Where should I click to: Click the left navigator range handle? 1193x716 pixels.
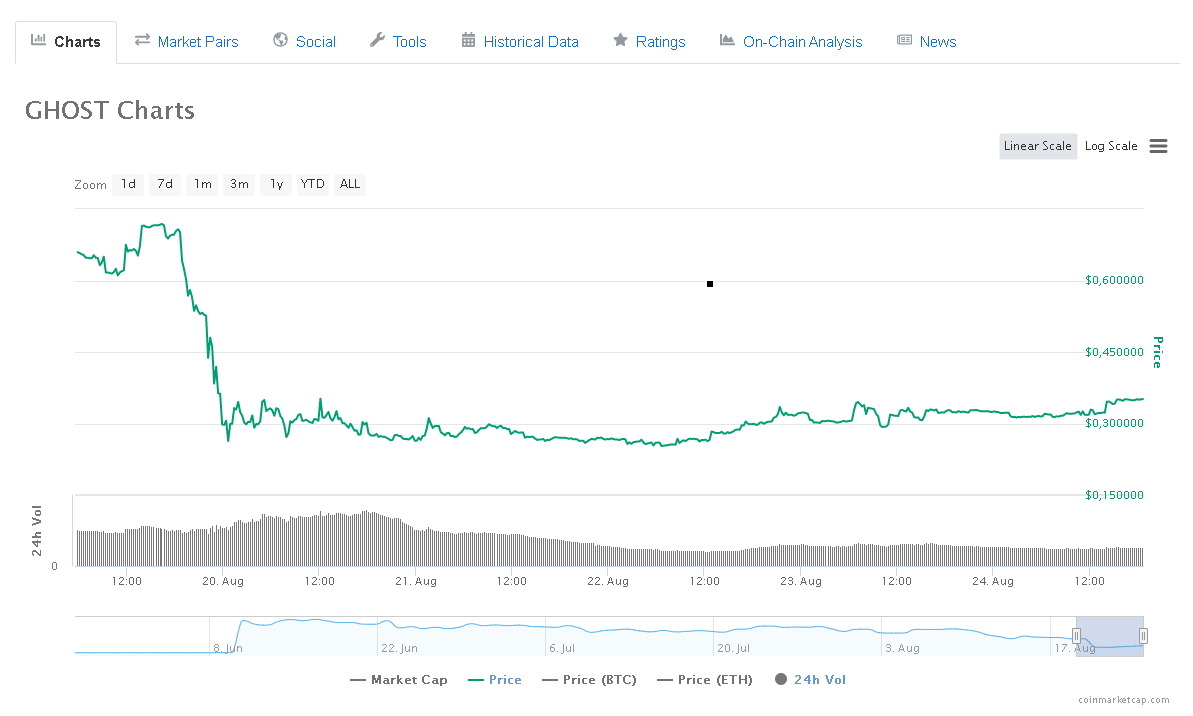click(1076, 636)
